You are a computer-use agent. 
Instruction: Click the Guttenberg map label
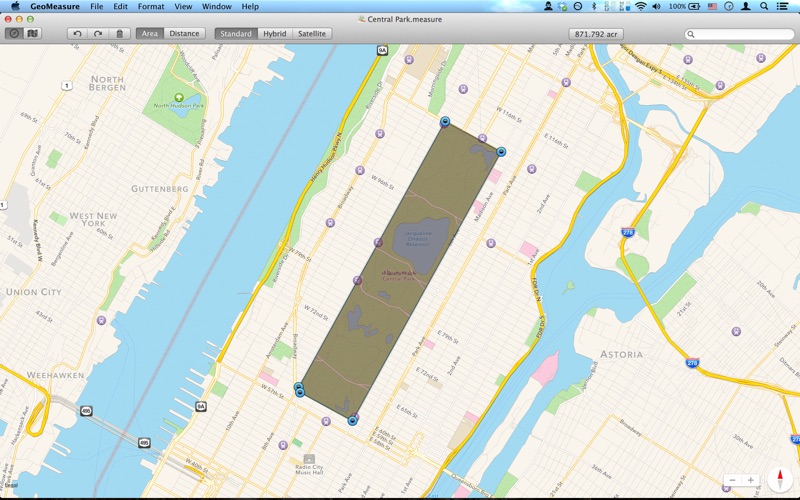point(160,189)
